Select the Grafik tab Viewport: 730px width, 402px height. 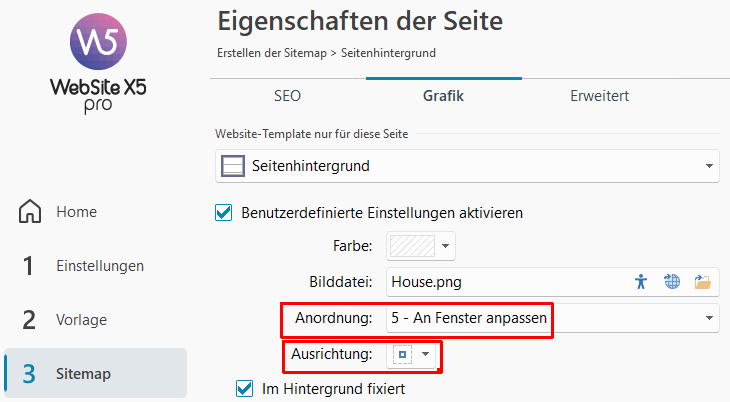(443, 96)
